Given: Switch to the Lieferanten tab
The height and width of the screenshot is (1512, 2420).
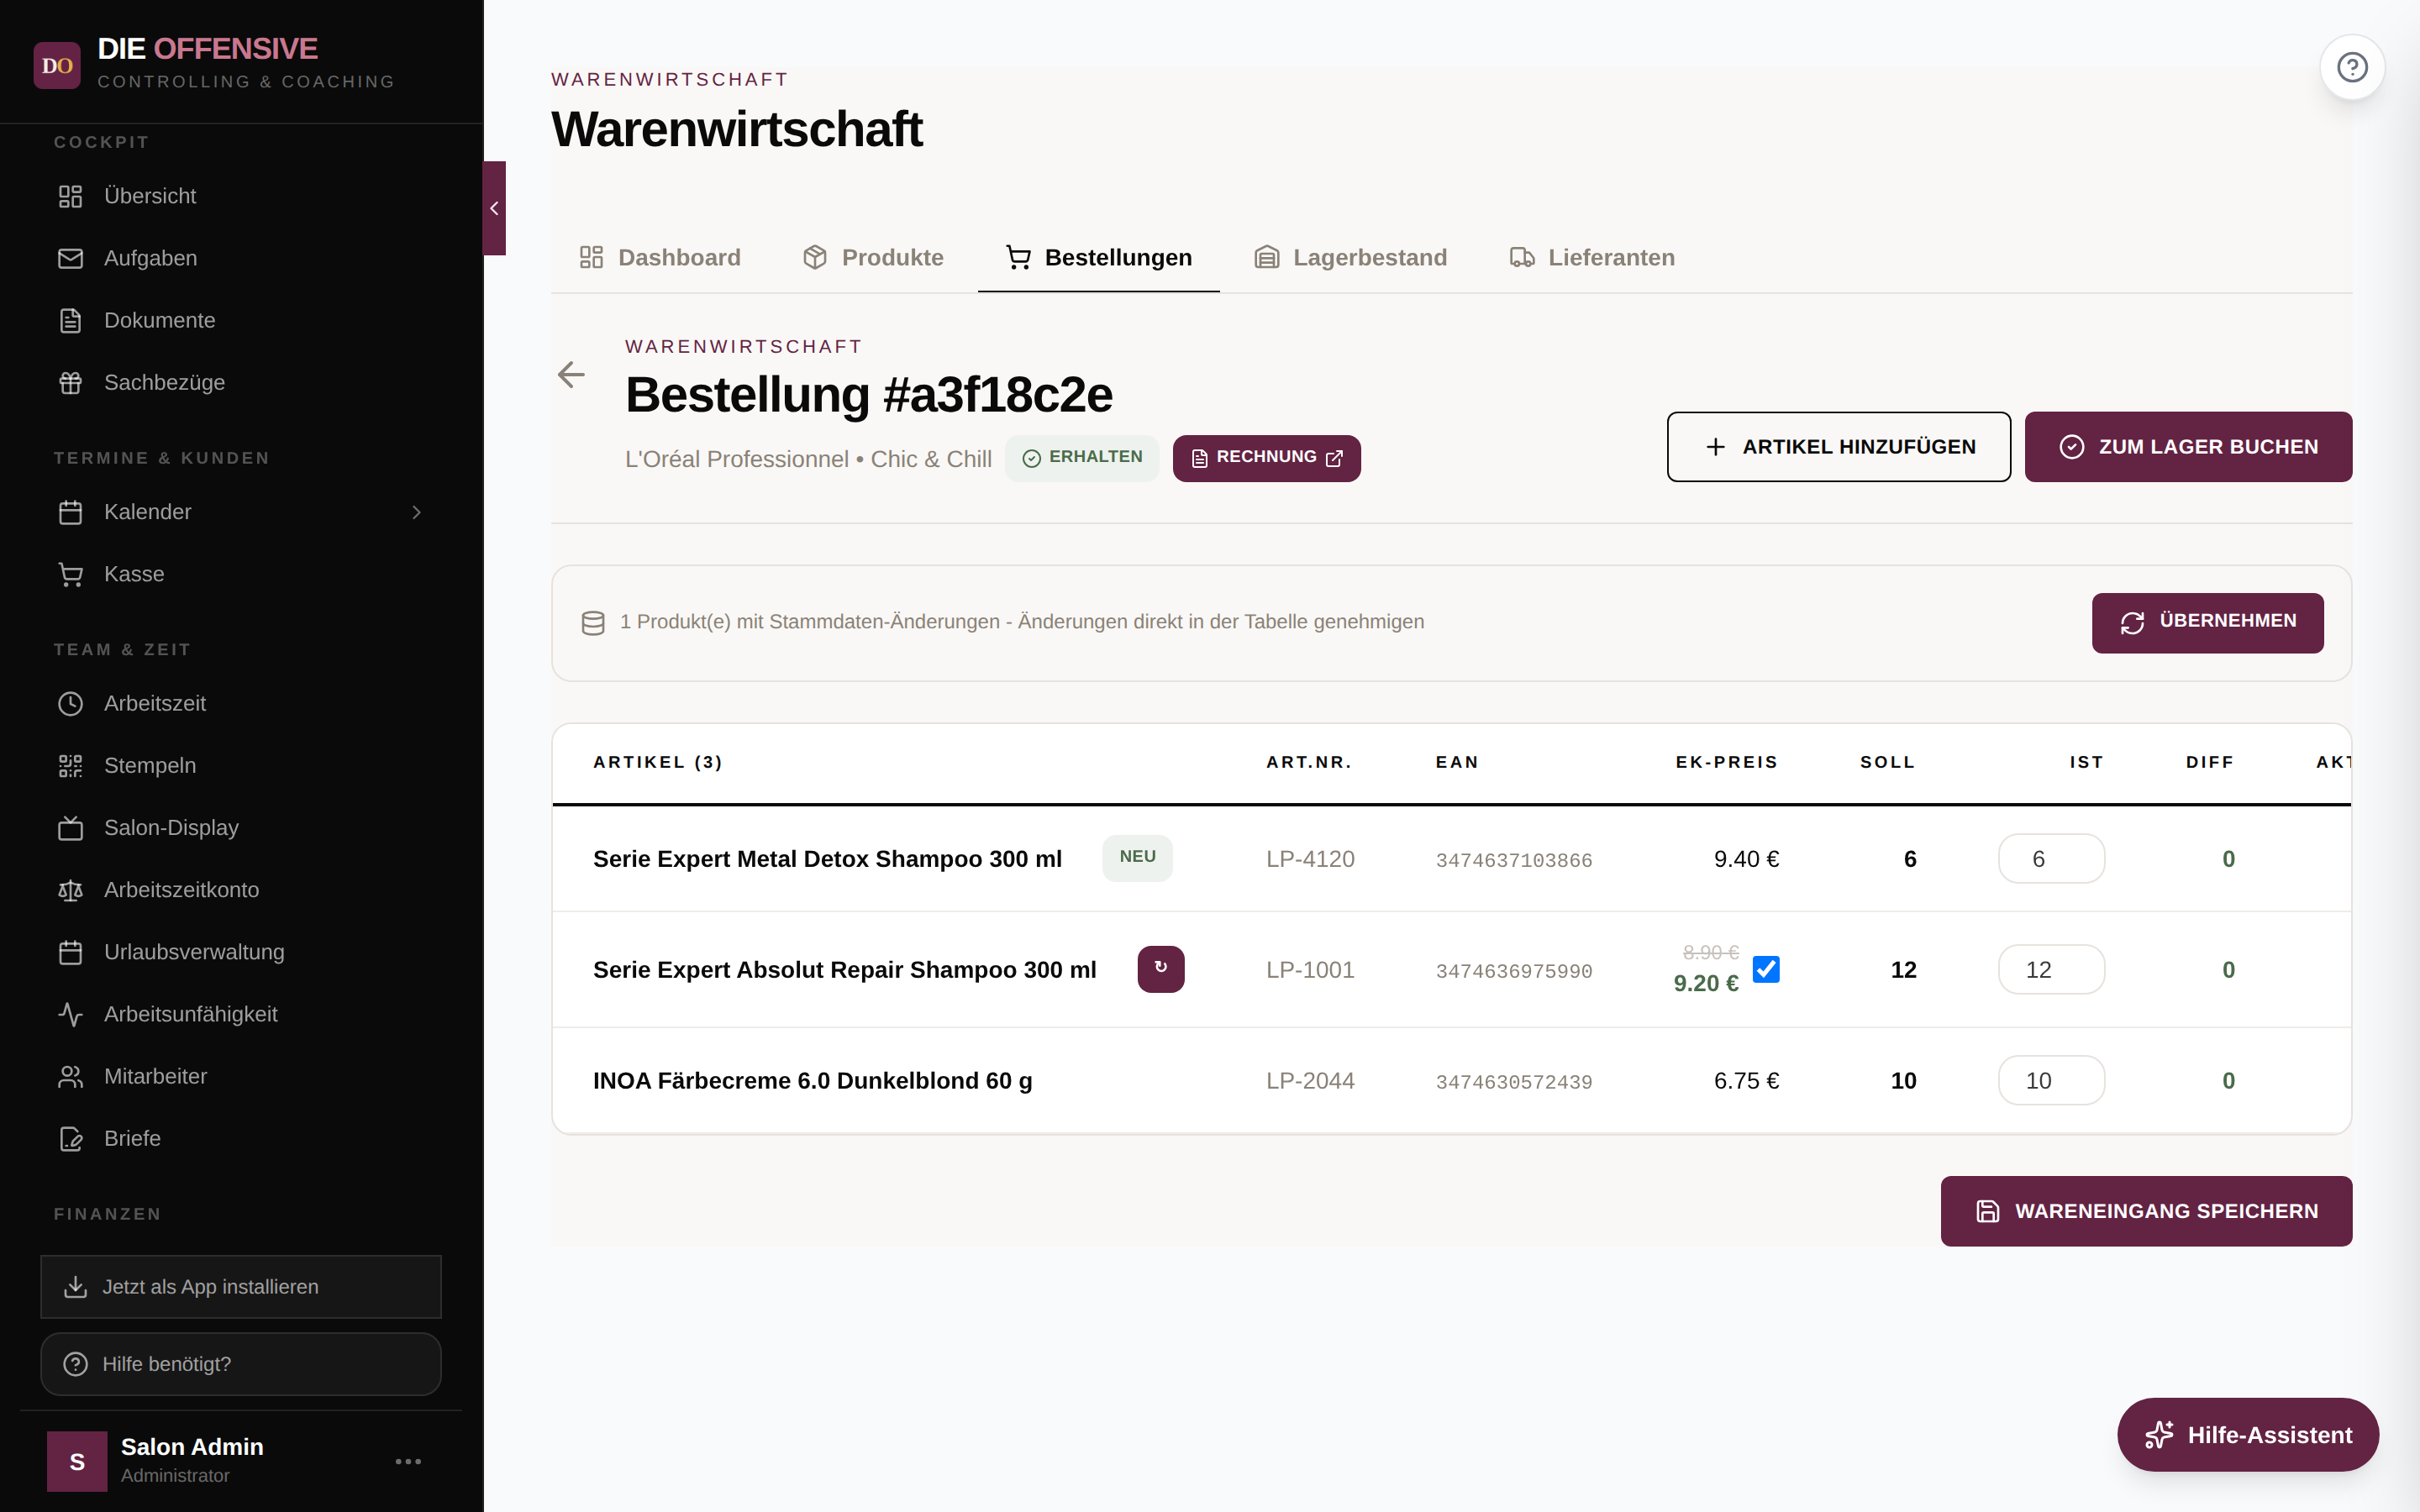Looking at the screenshot, I should 1592,257.
